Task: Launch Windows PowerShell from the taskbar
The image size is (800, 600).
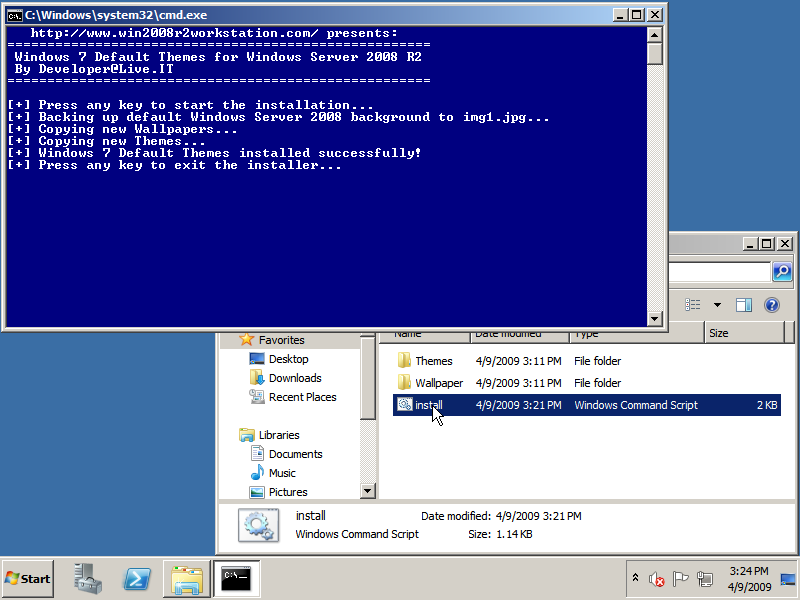Action: tap(137, 579)
